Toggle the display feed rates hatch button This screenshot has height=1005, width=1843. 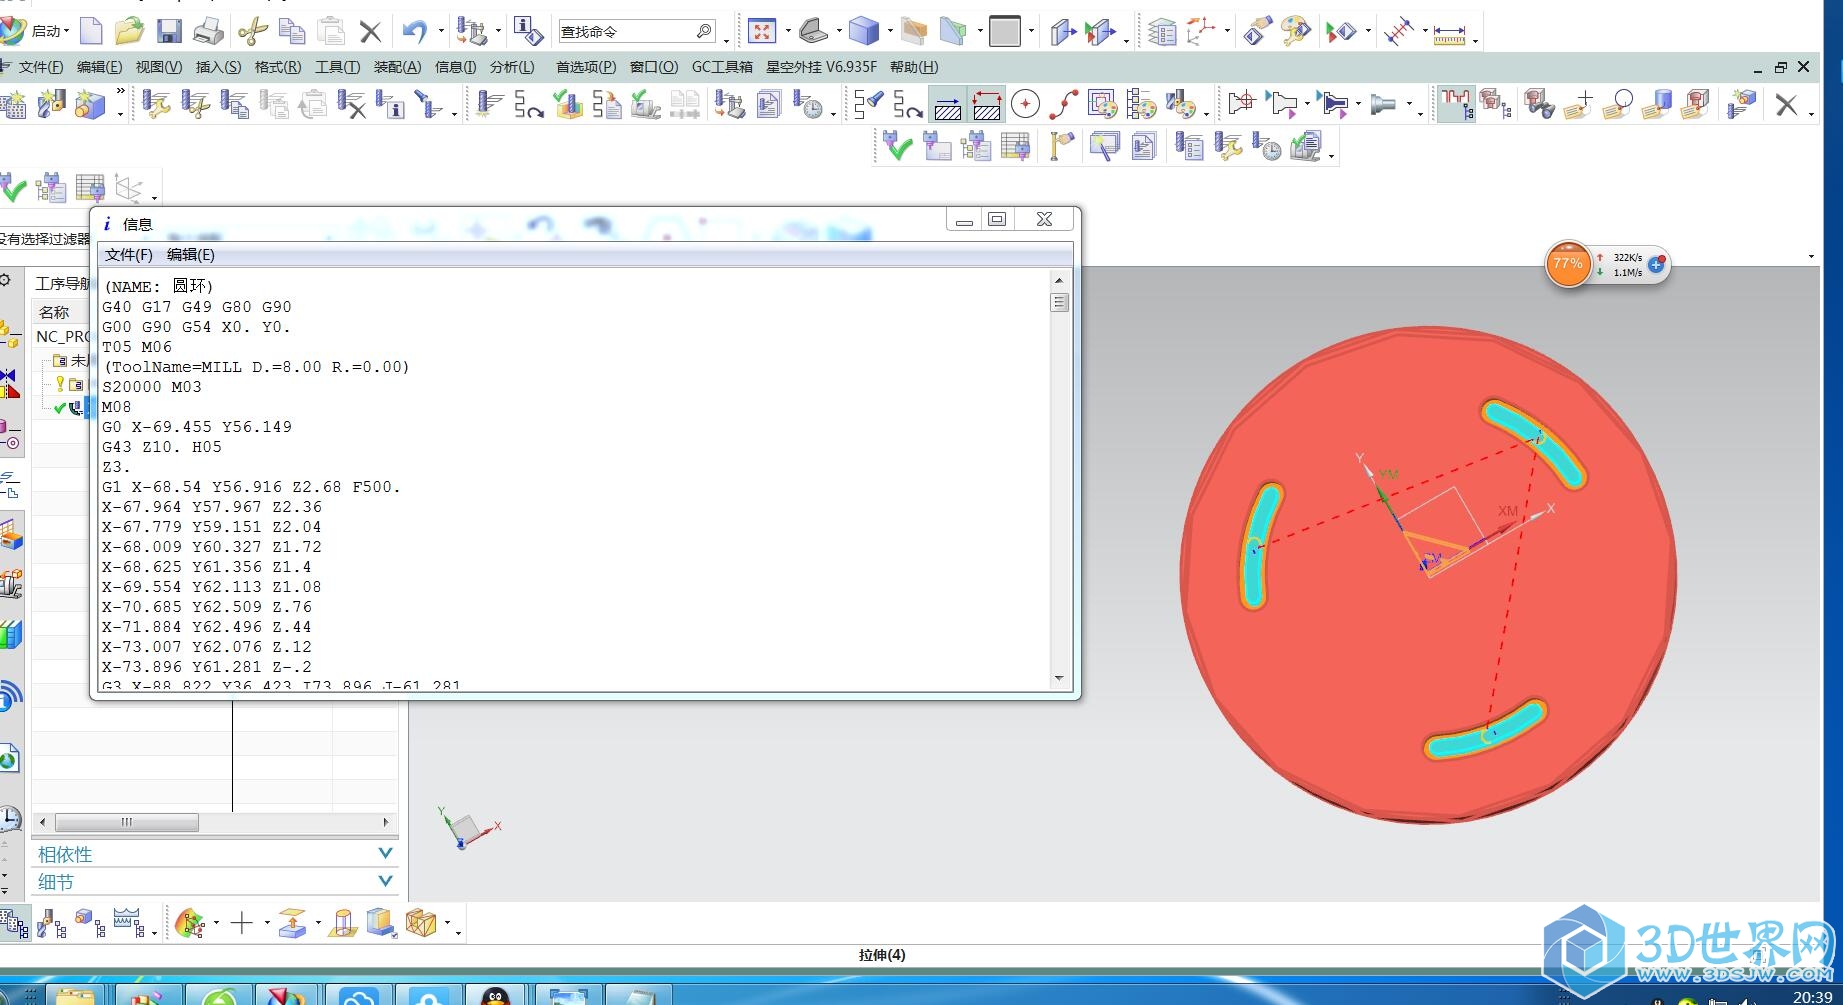[x=947, y=104]
